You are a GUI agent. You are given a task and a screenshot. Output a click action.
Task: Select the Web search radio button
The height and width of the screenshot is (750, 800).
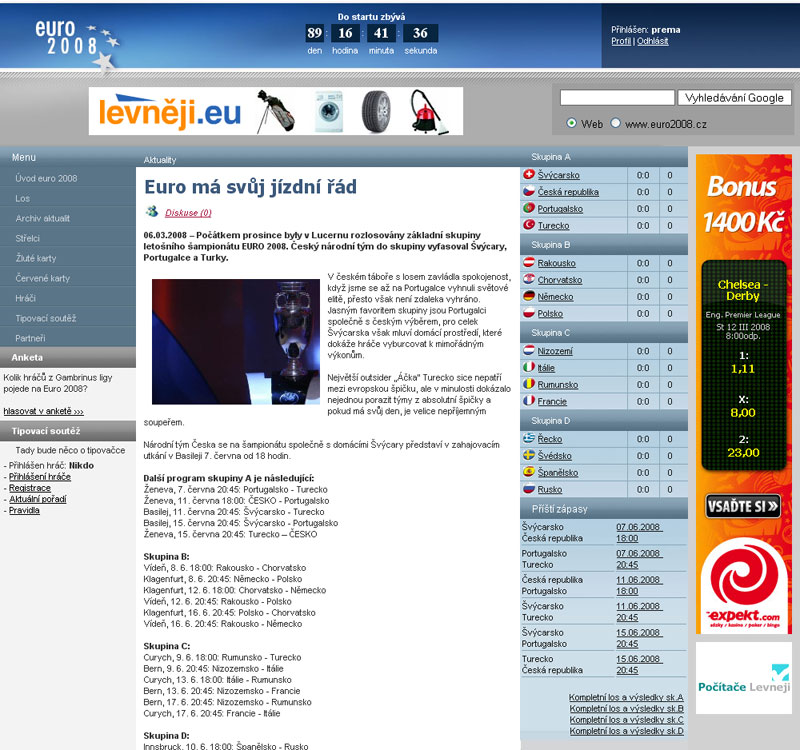tap(571, 123)
